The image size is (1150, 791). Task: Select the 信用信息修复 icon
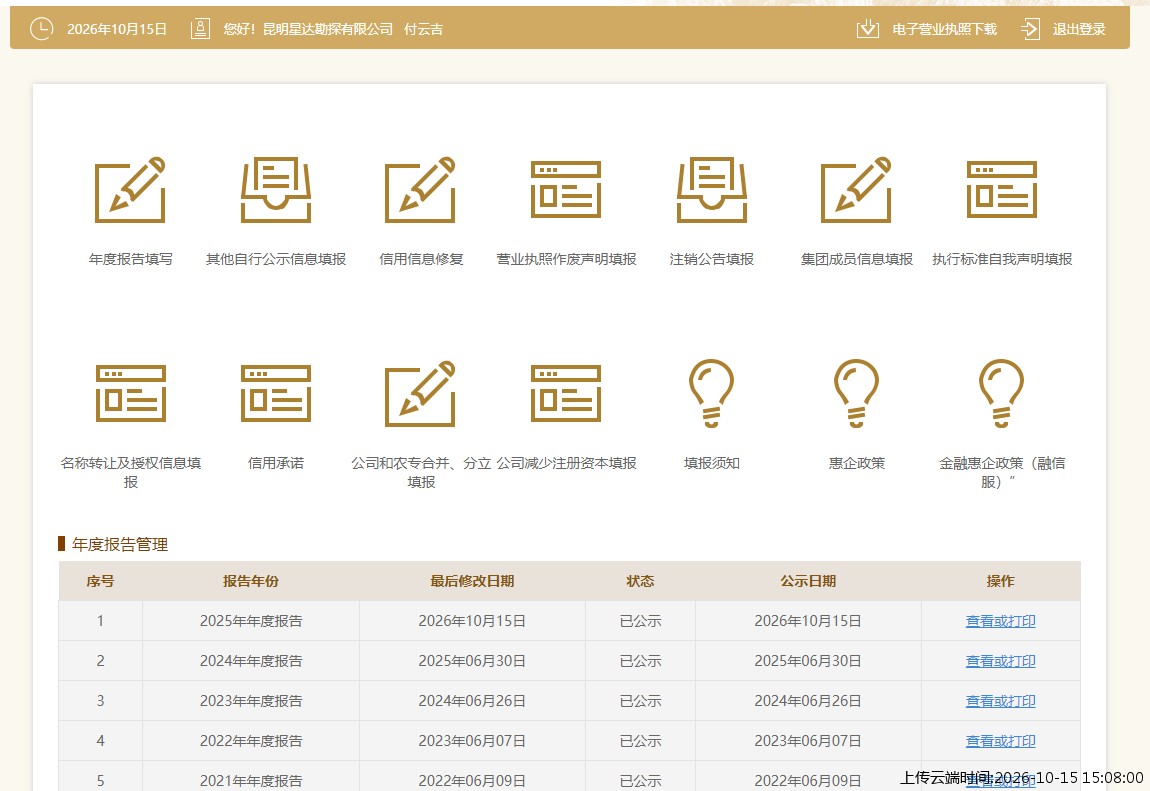tap(421, 190)
